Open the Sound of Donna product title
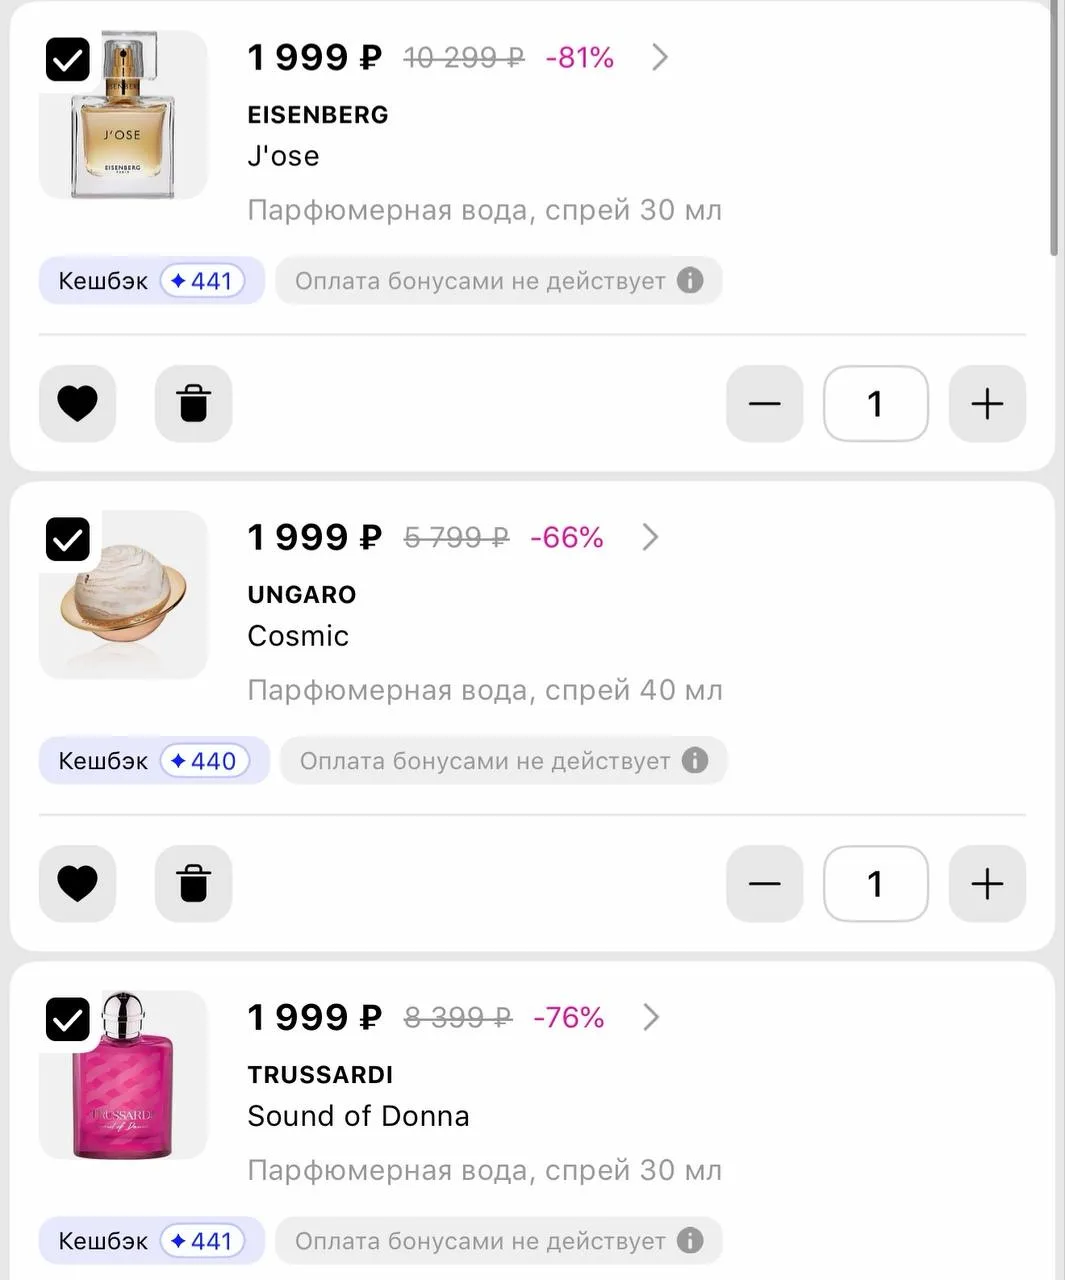1065x1280 pixels. (358, 1116)
